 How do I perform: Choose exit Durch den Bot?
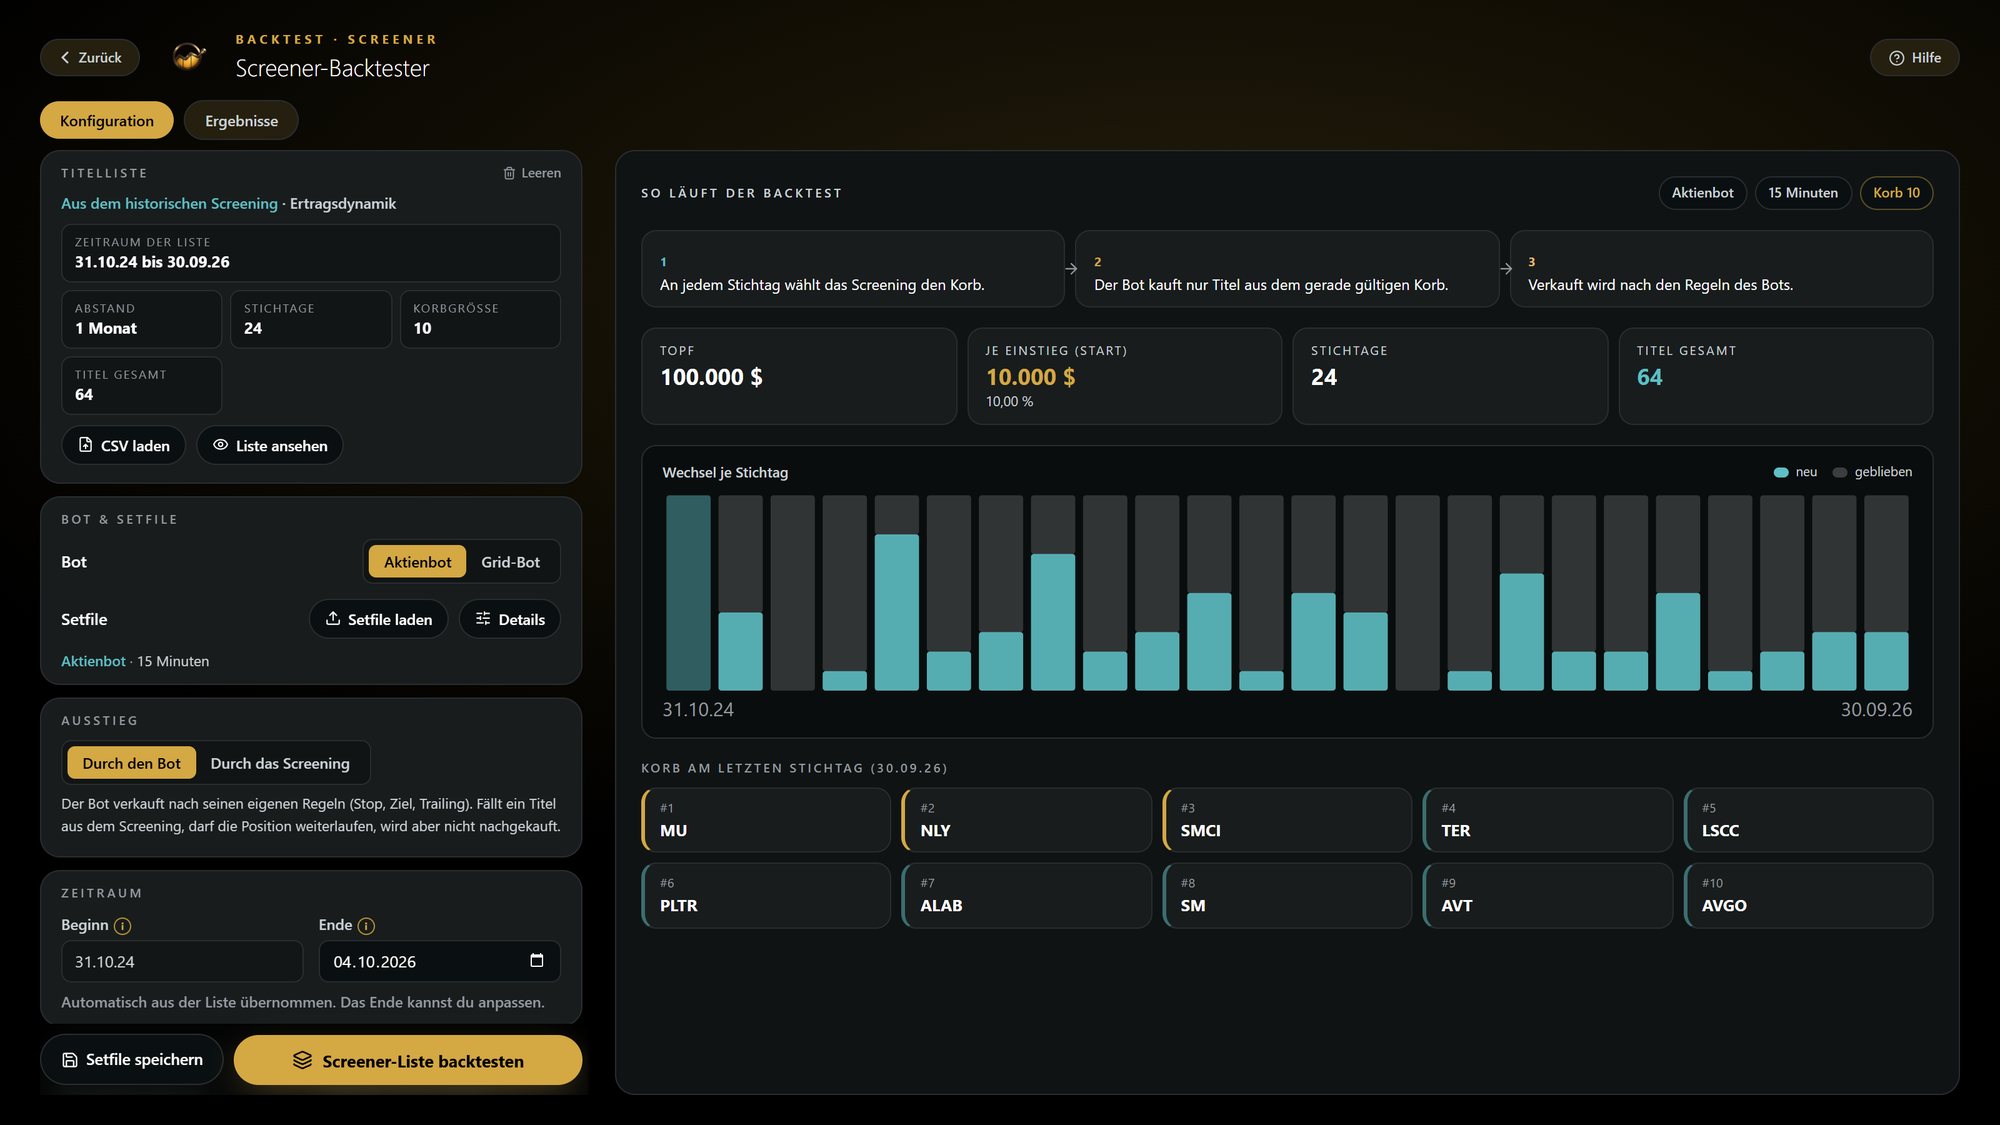click(x=131, y=763)
